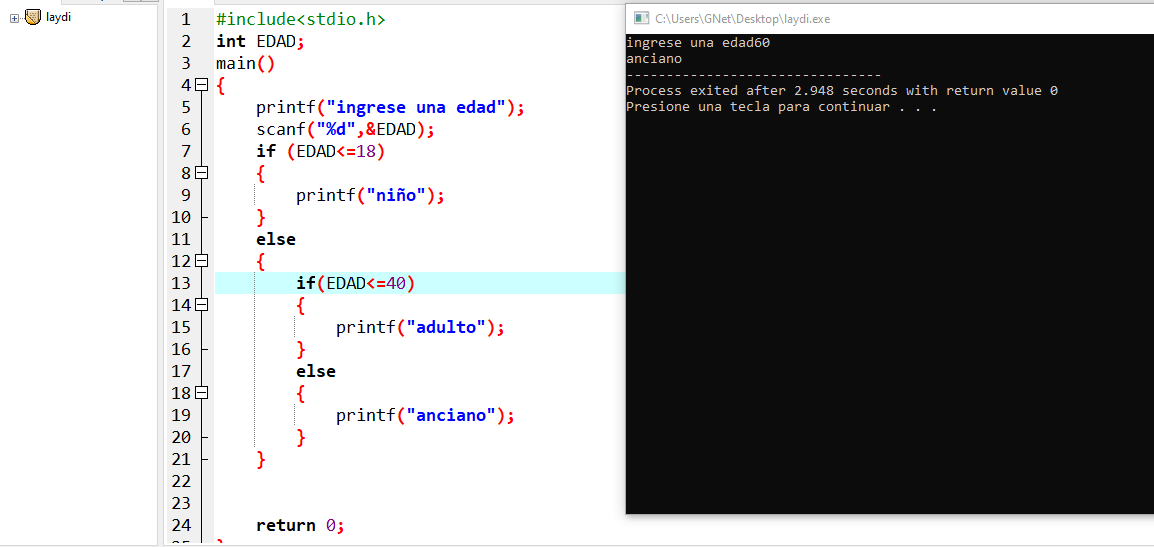Click line number 13 in the gutter

click(181, 283)
